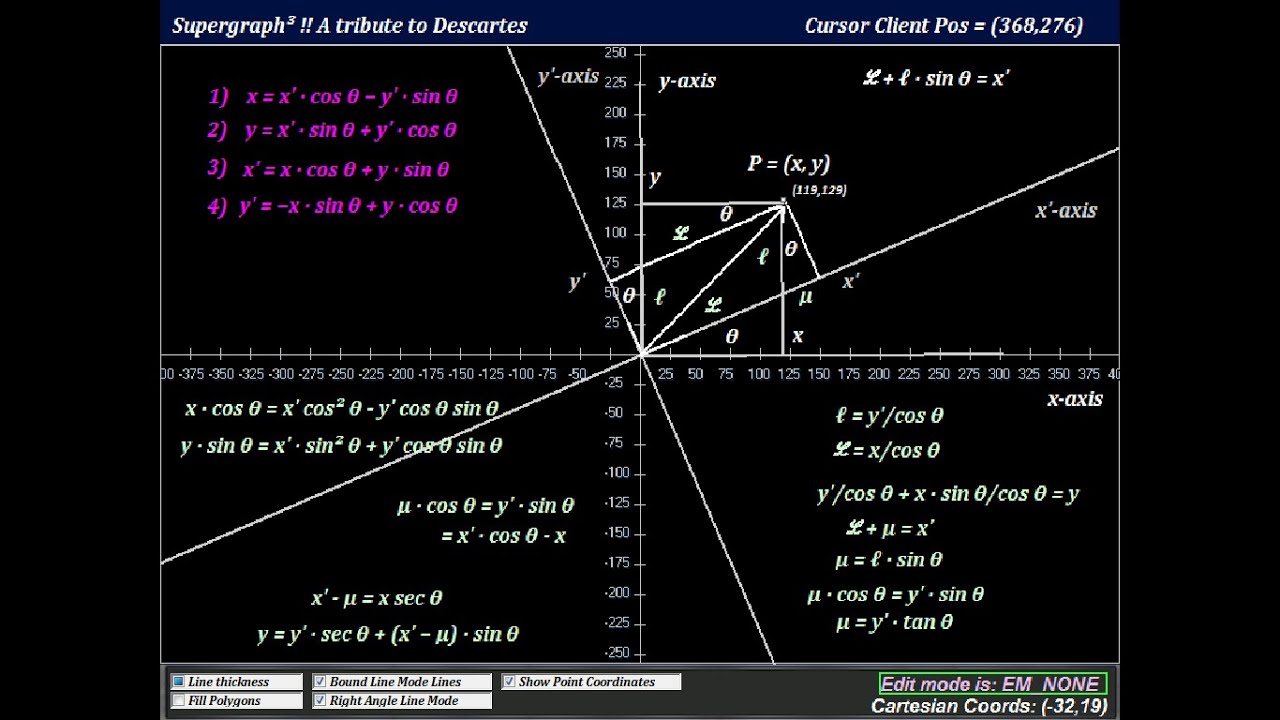Click the y-axis label
Image resolution: width=1280 pixels, height=720 pixels.
687,81
